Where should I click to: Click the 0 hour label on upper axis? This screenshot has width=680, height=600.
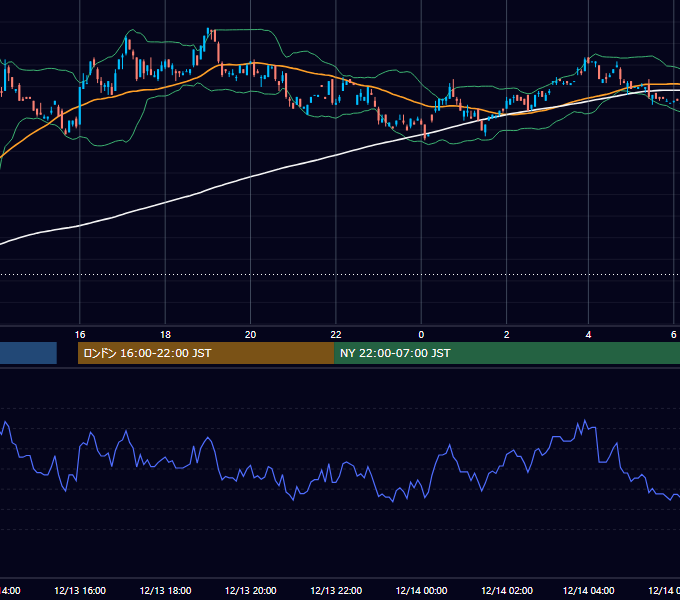[x=421, y=335]
